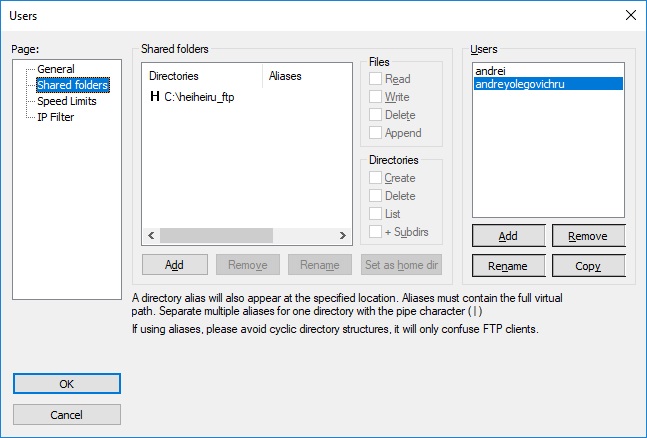Click the Aliases column header
This screenshot has width=647, height=438.
point(307,76)
